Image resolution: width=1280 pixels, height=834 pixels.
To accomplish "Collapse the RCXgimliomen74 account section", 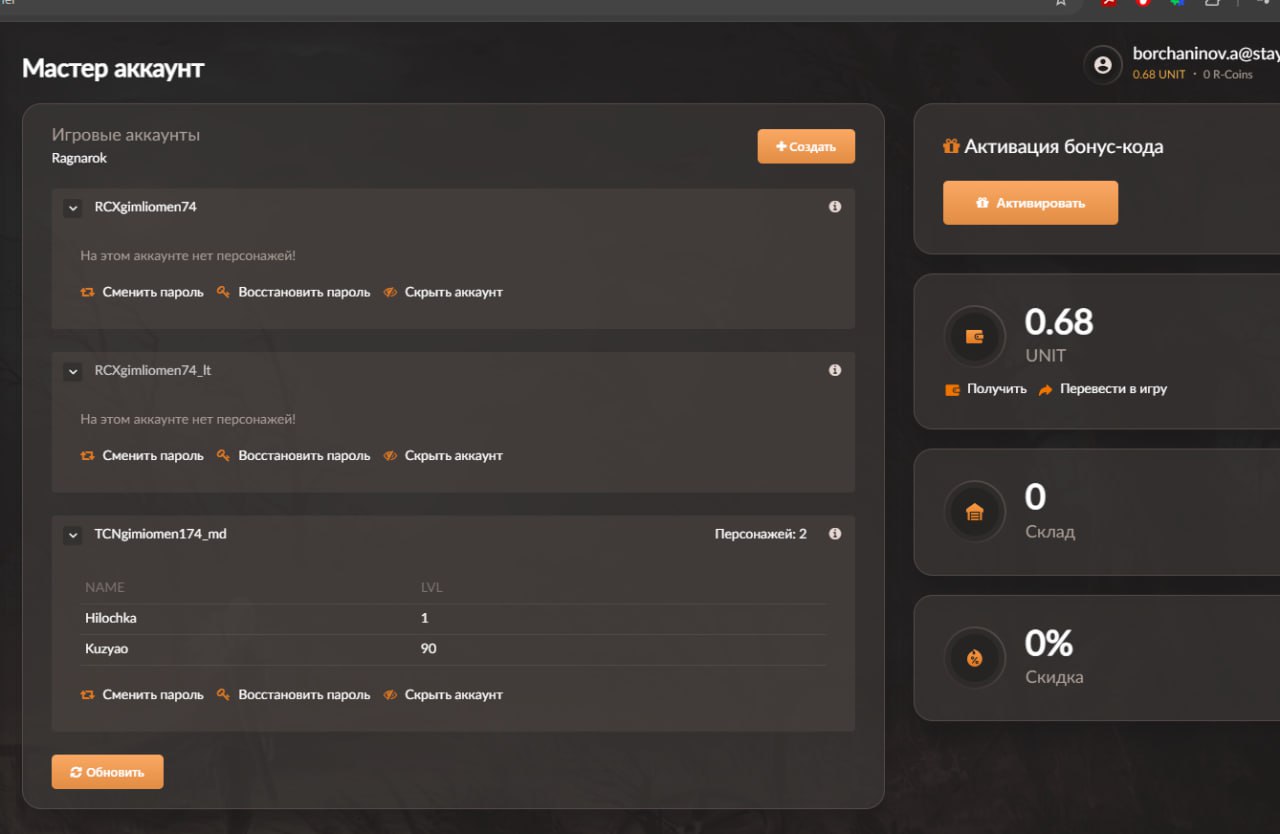I will (72, 208).
